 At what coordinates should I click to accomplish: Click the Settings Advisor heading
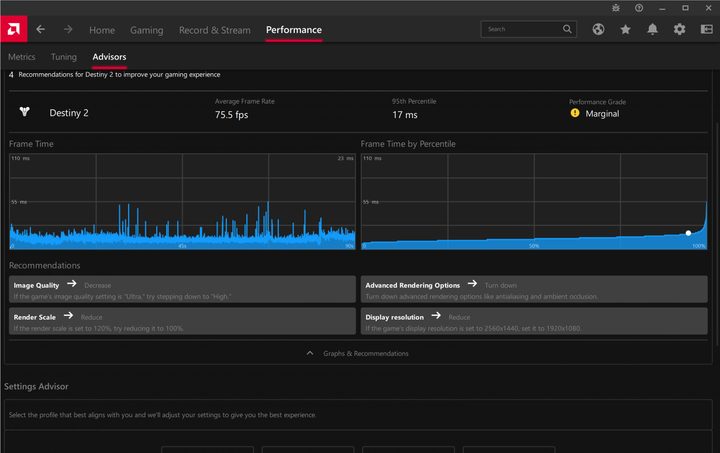pos(36,386)
